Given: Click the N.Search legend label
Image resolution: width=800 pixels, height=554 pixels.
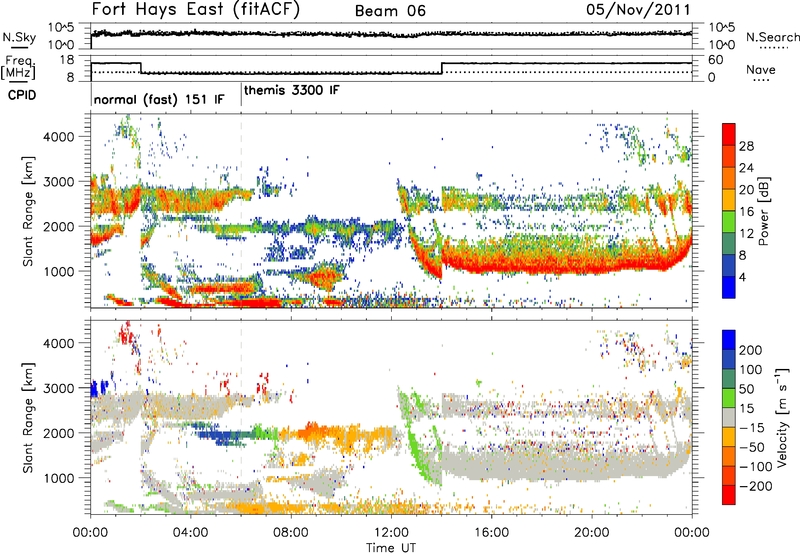Looking at the screenshot, I should tap(772, 37).
